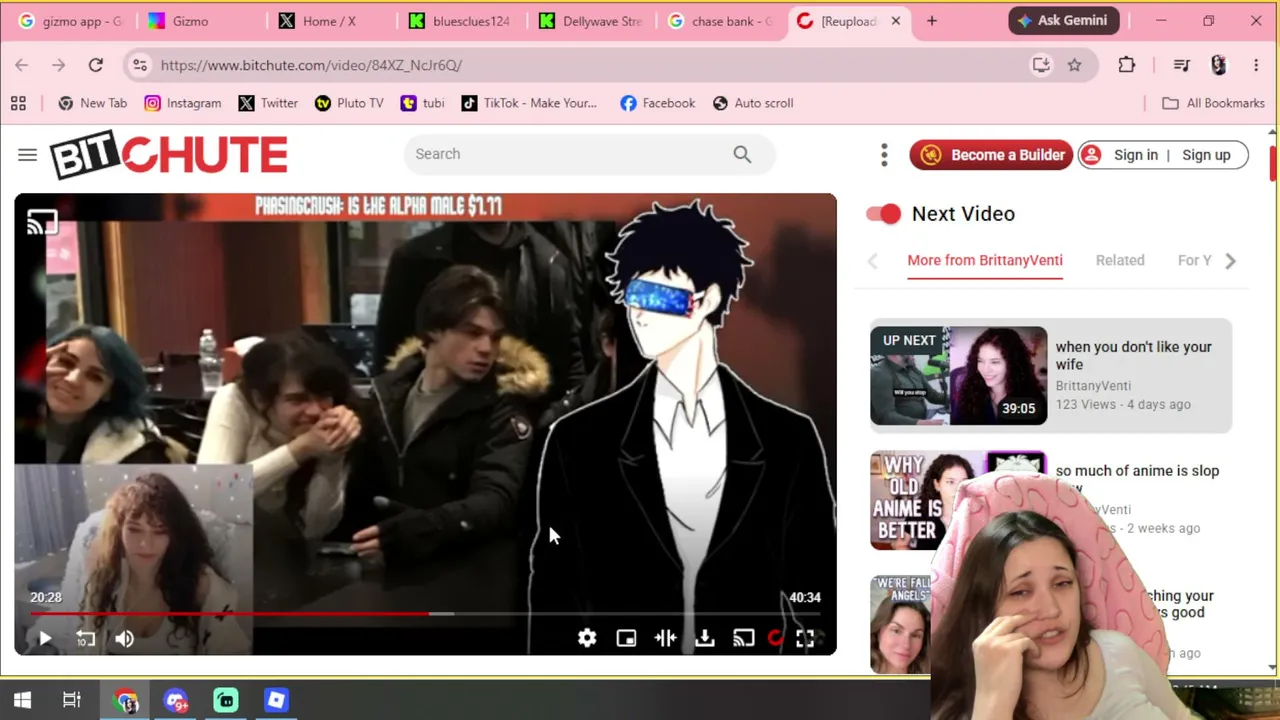Screen dimensions: 1280x720
Task: Click the search magnifier icon
Action: coord(742,154)
